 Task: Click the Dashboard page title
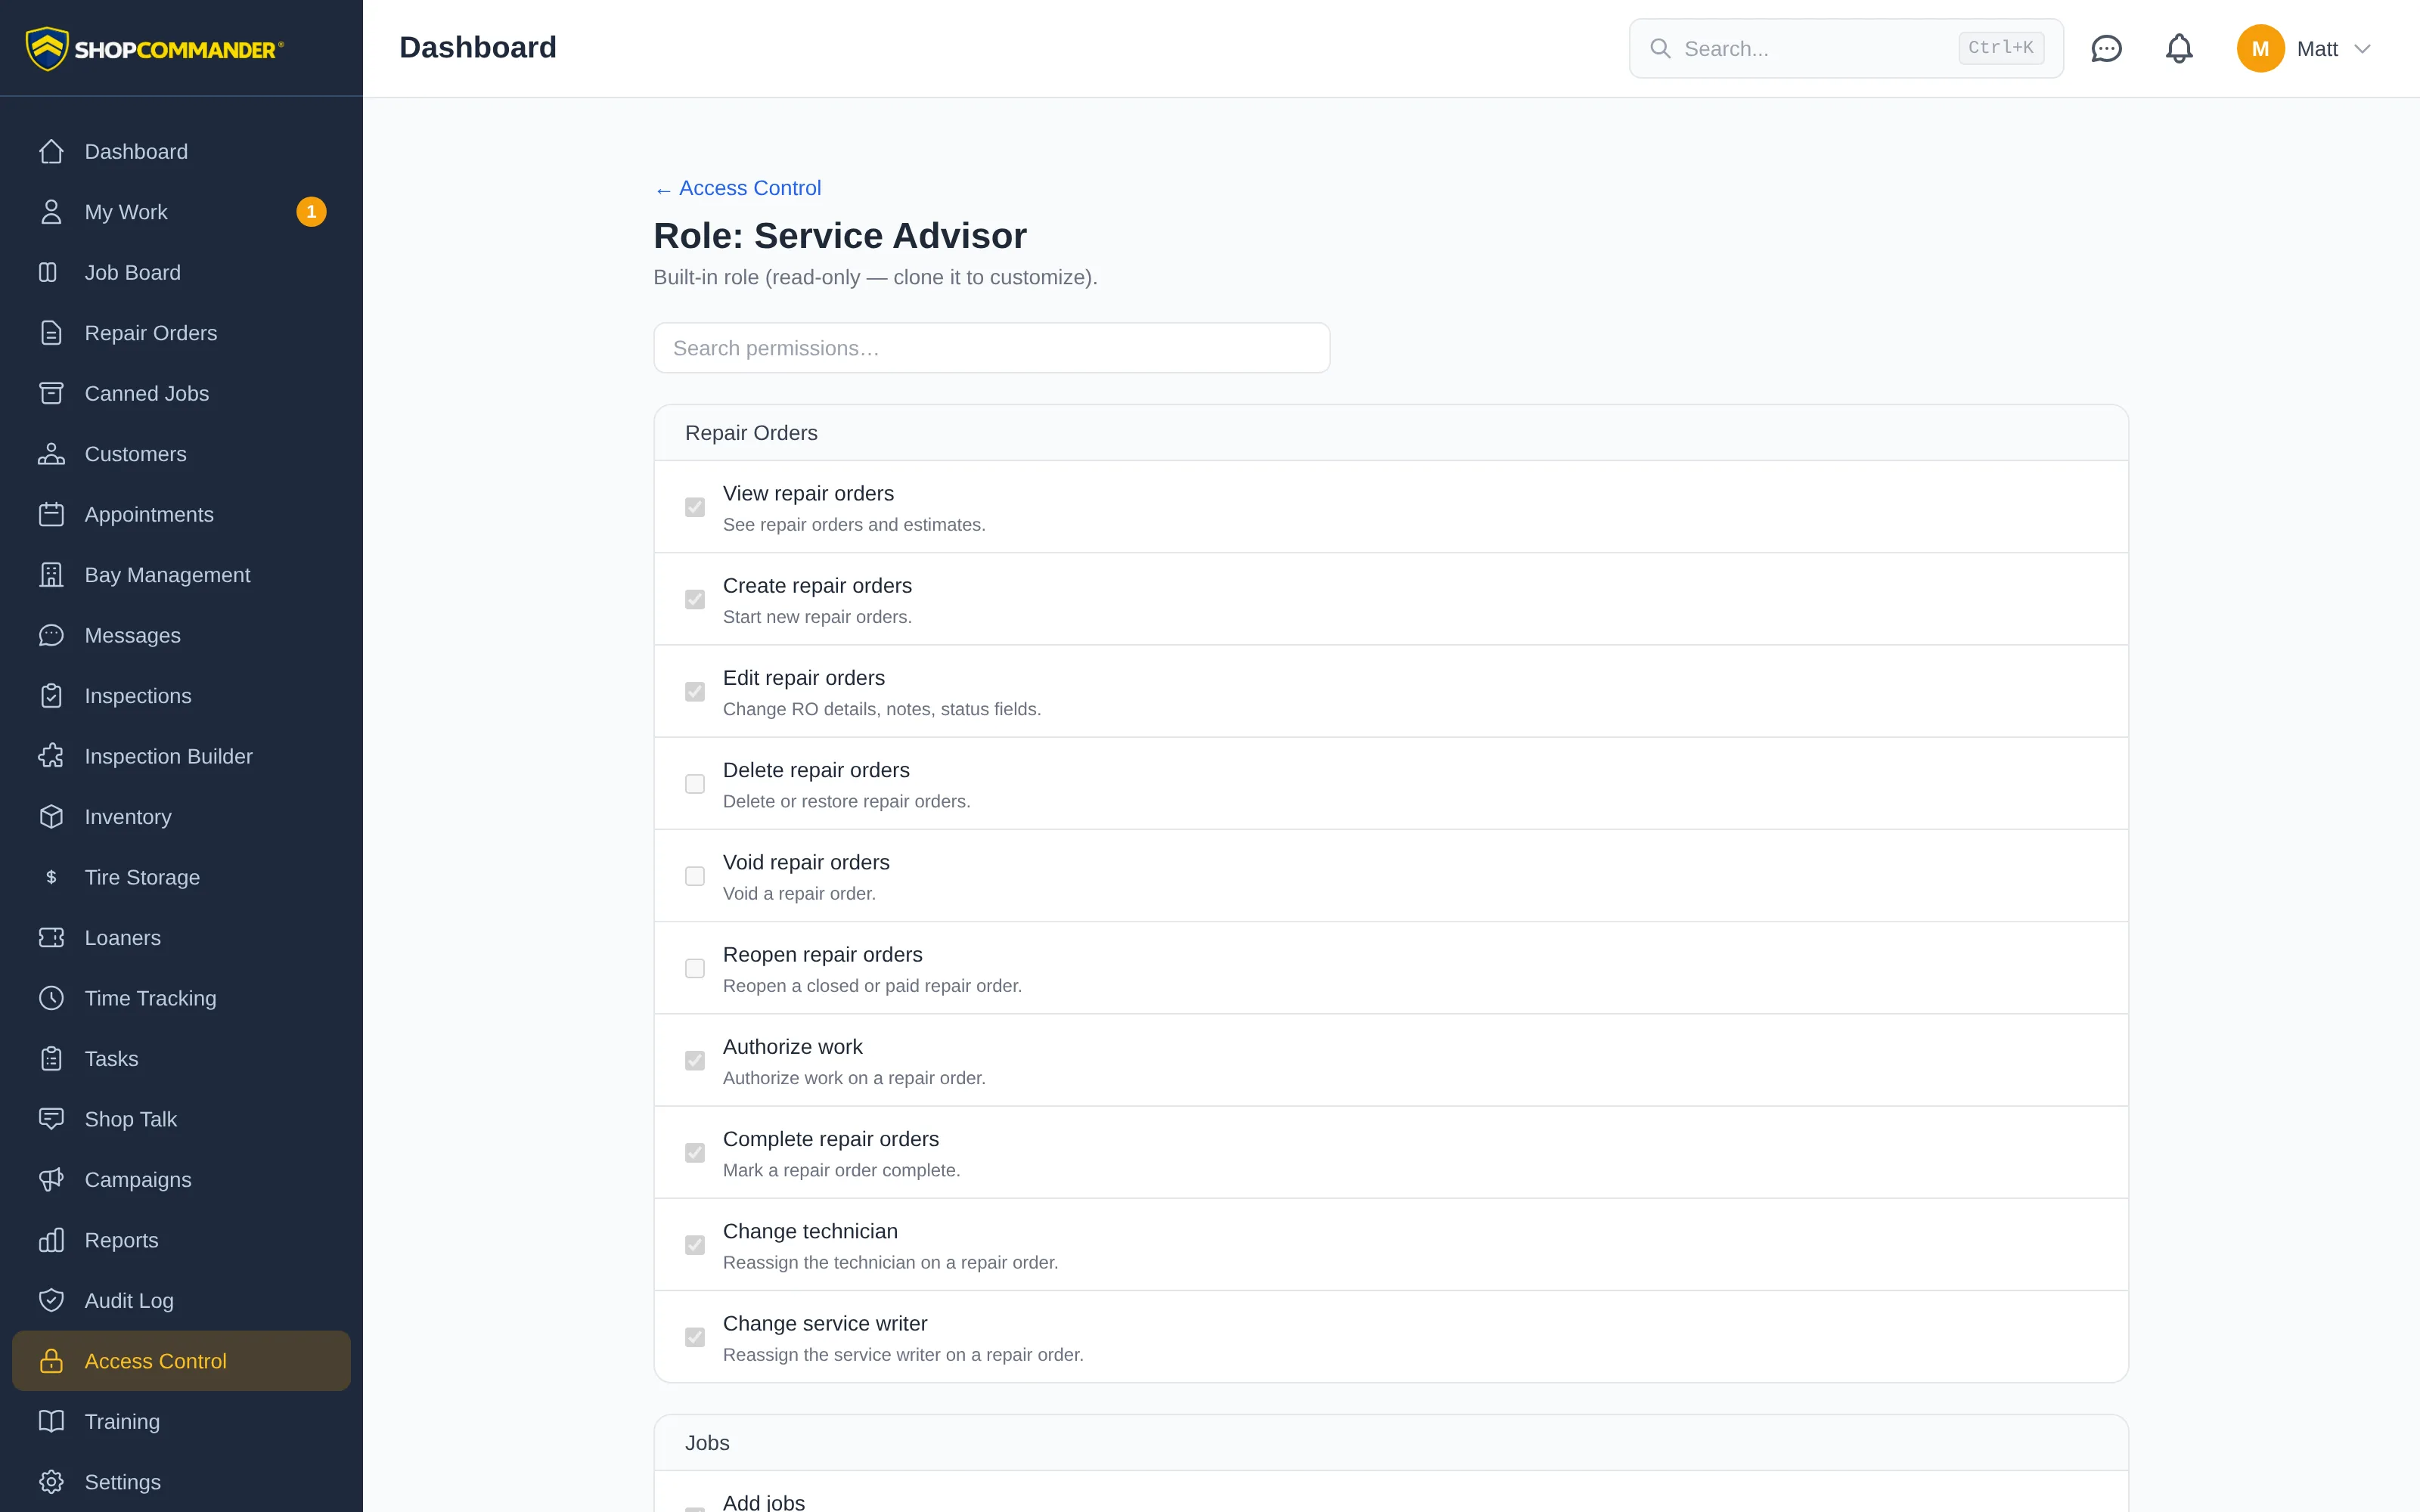point(478,48)
